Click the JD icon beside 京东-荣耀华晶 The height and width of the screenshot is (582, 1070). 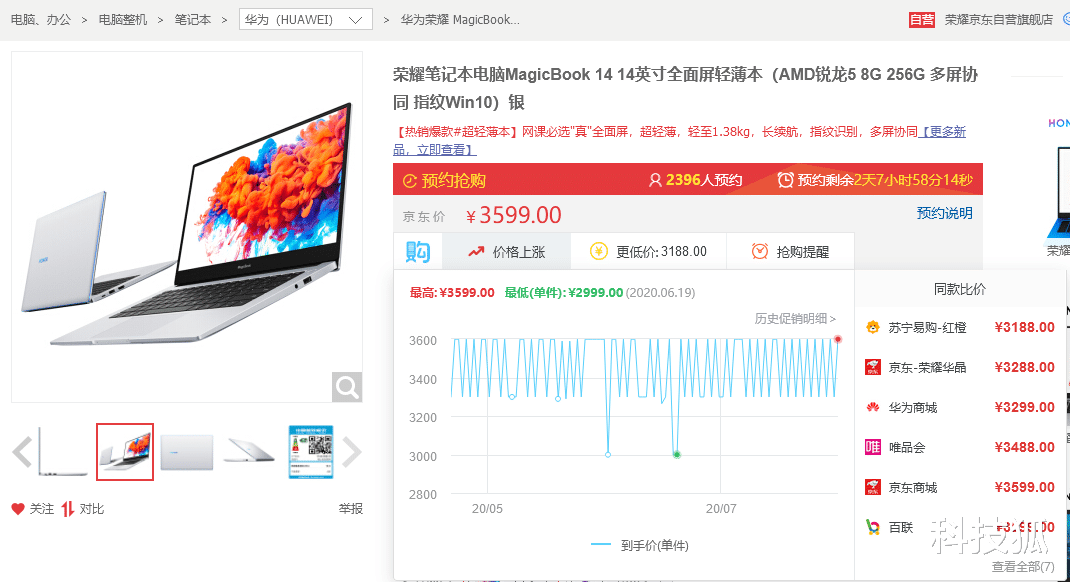[873, 367]
